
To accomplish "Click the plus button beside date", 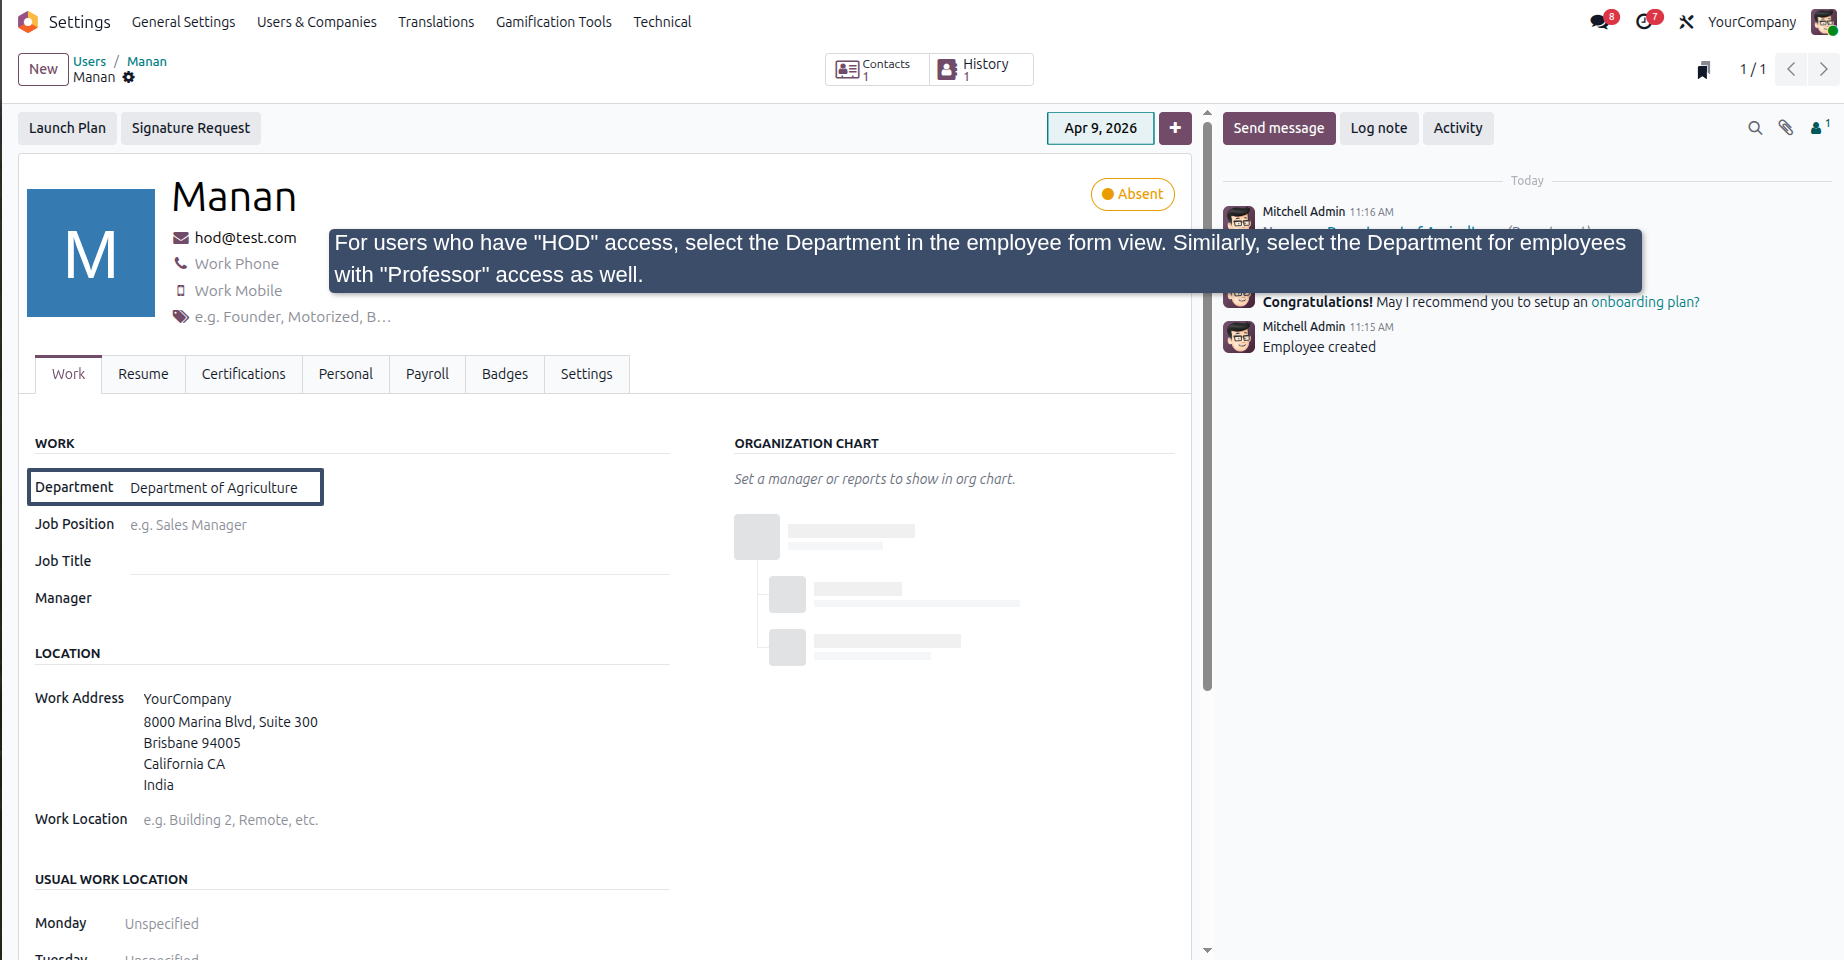I will [x=1175, y=128].
